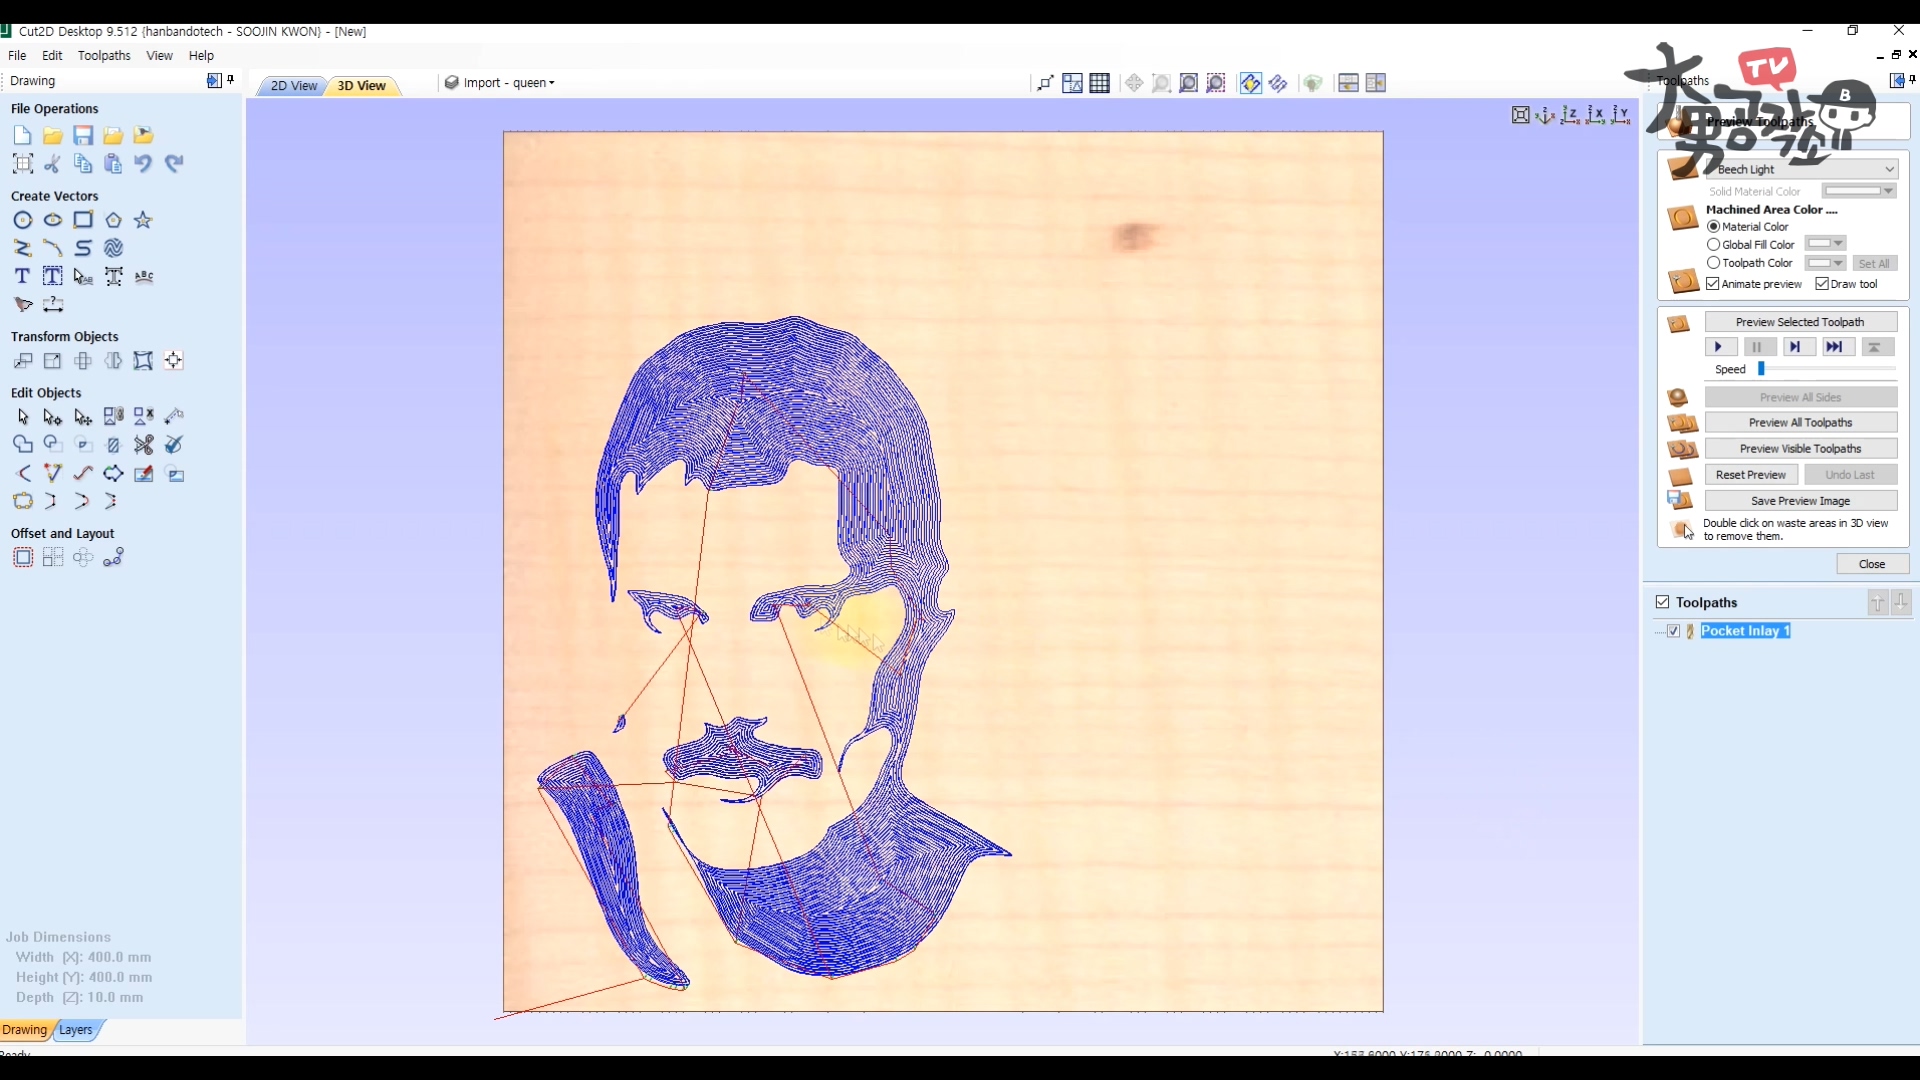Open an existing file icon
Screen dimensions: 1920x1080
(52, 135)
